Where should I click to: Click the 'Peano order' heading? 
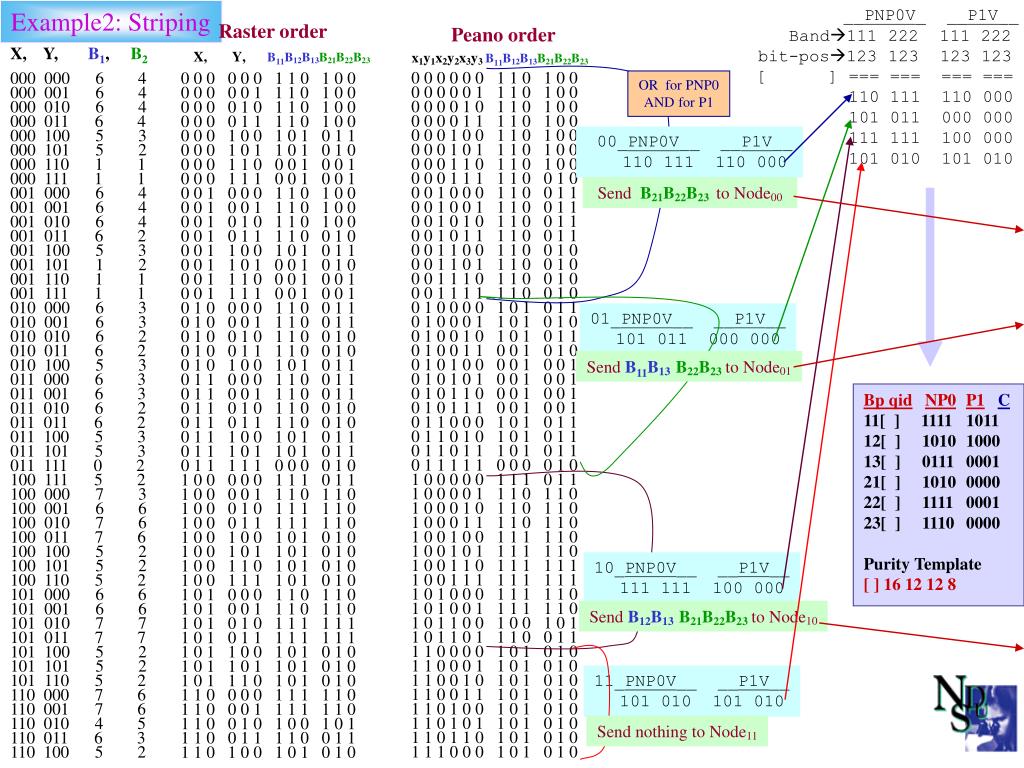503,35
